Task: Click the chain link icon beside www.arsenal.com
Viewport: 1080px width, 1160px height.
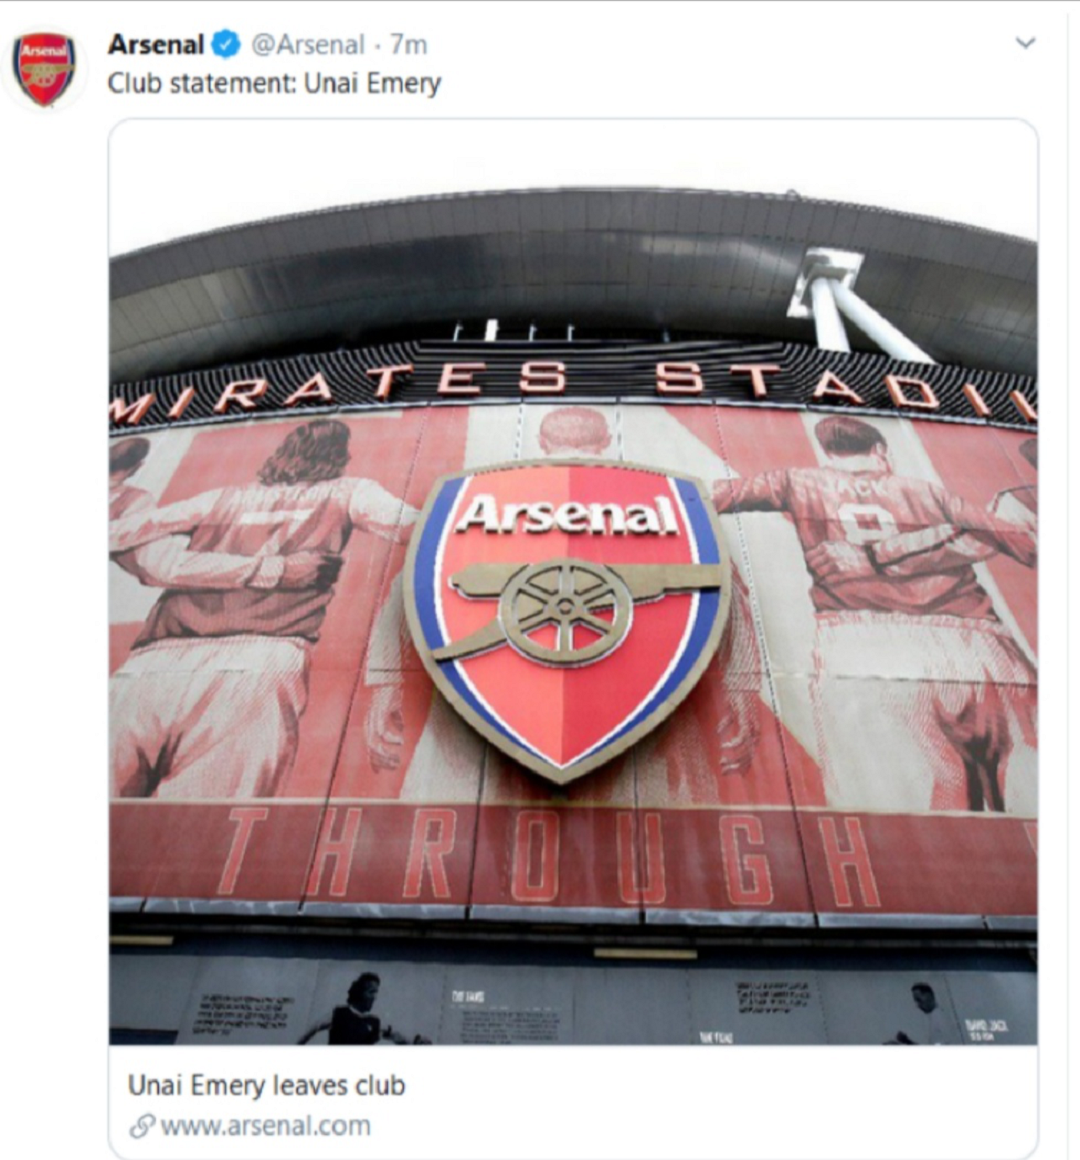Action: (x=142, y=1126)
